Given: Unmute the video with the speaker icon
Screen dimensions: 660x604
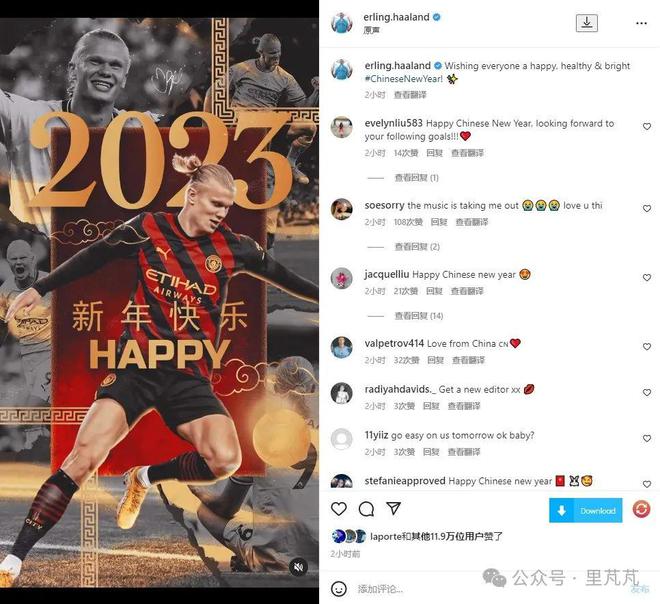Looking at the screenshot, I should tap(298, 567).
